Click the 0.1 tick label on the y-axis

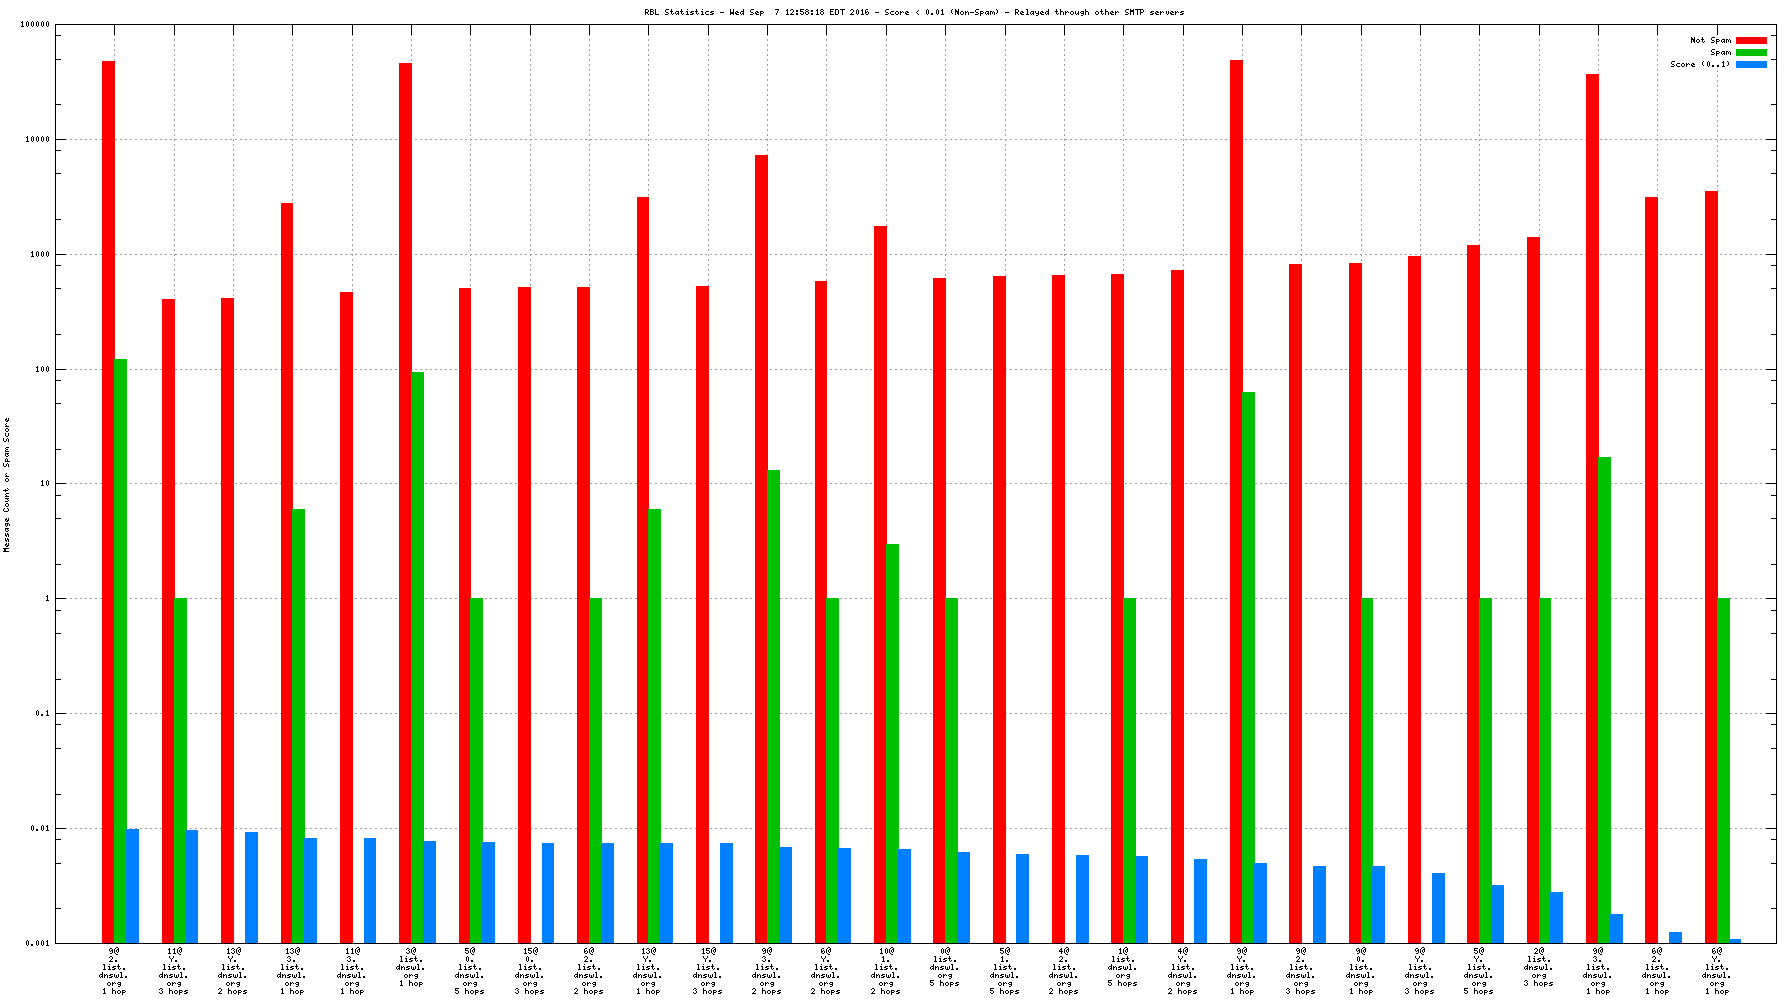42,714
